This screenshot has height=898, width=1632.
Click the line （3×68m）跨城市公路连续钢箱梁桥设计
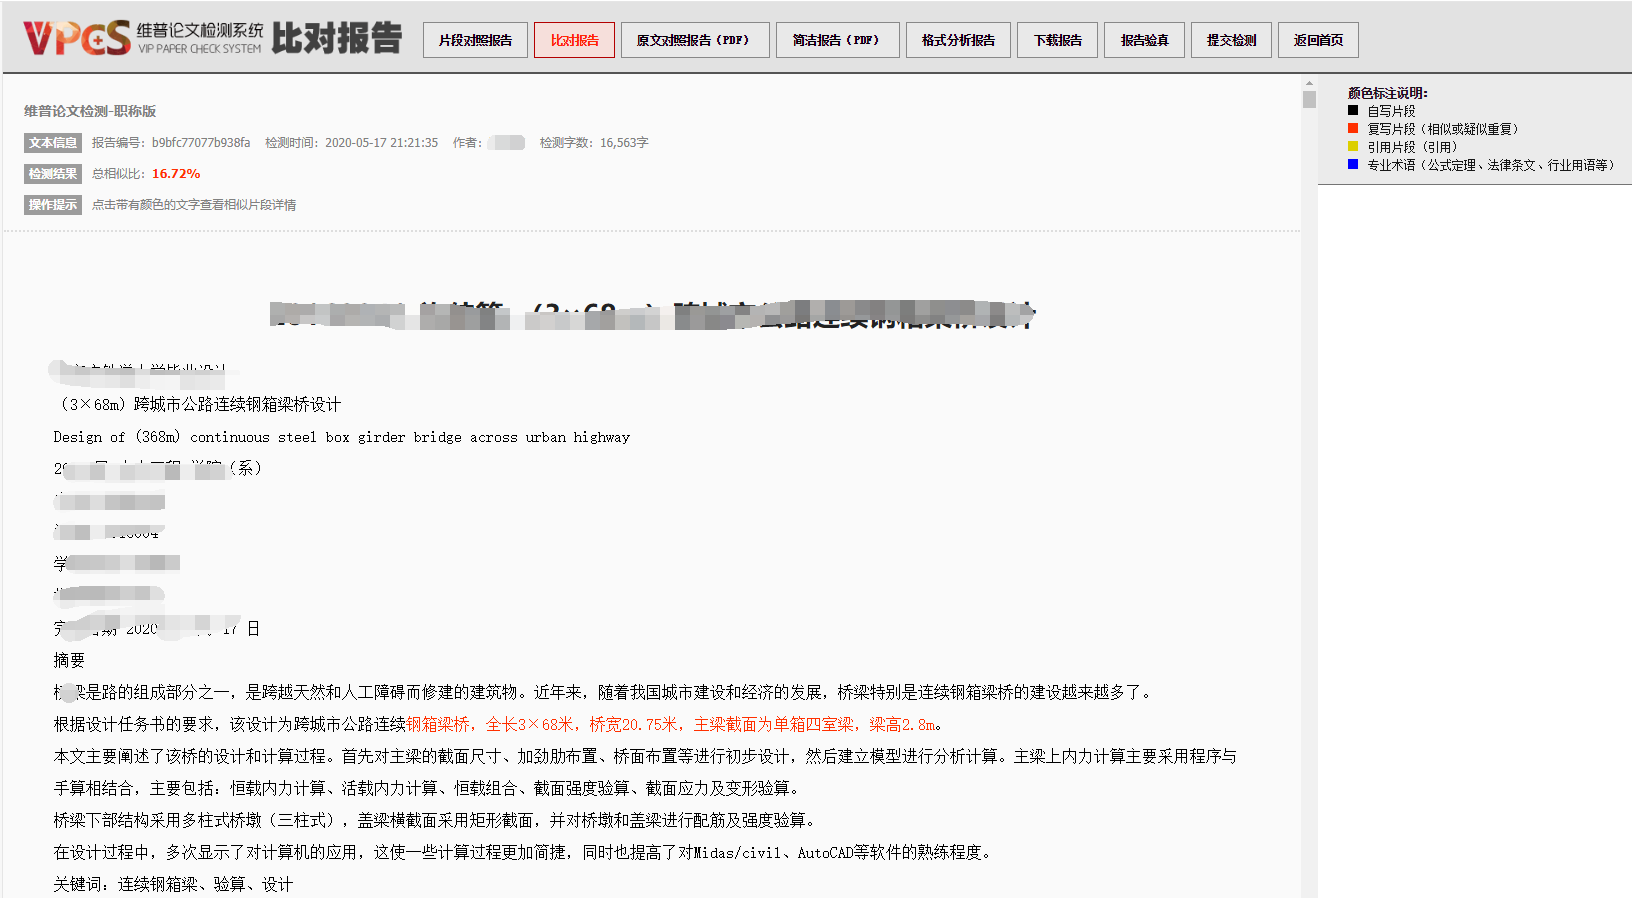pyautogui.click(x=198, y=404)
